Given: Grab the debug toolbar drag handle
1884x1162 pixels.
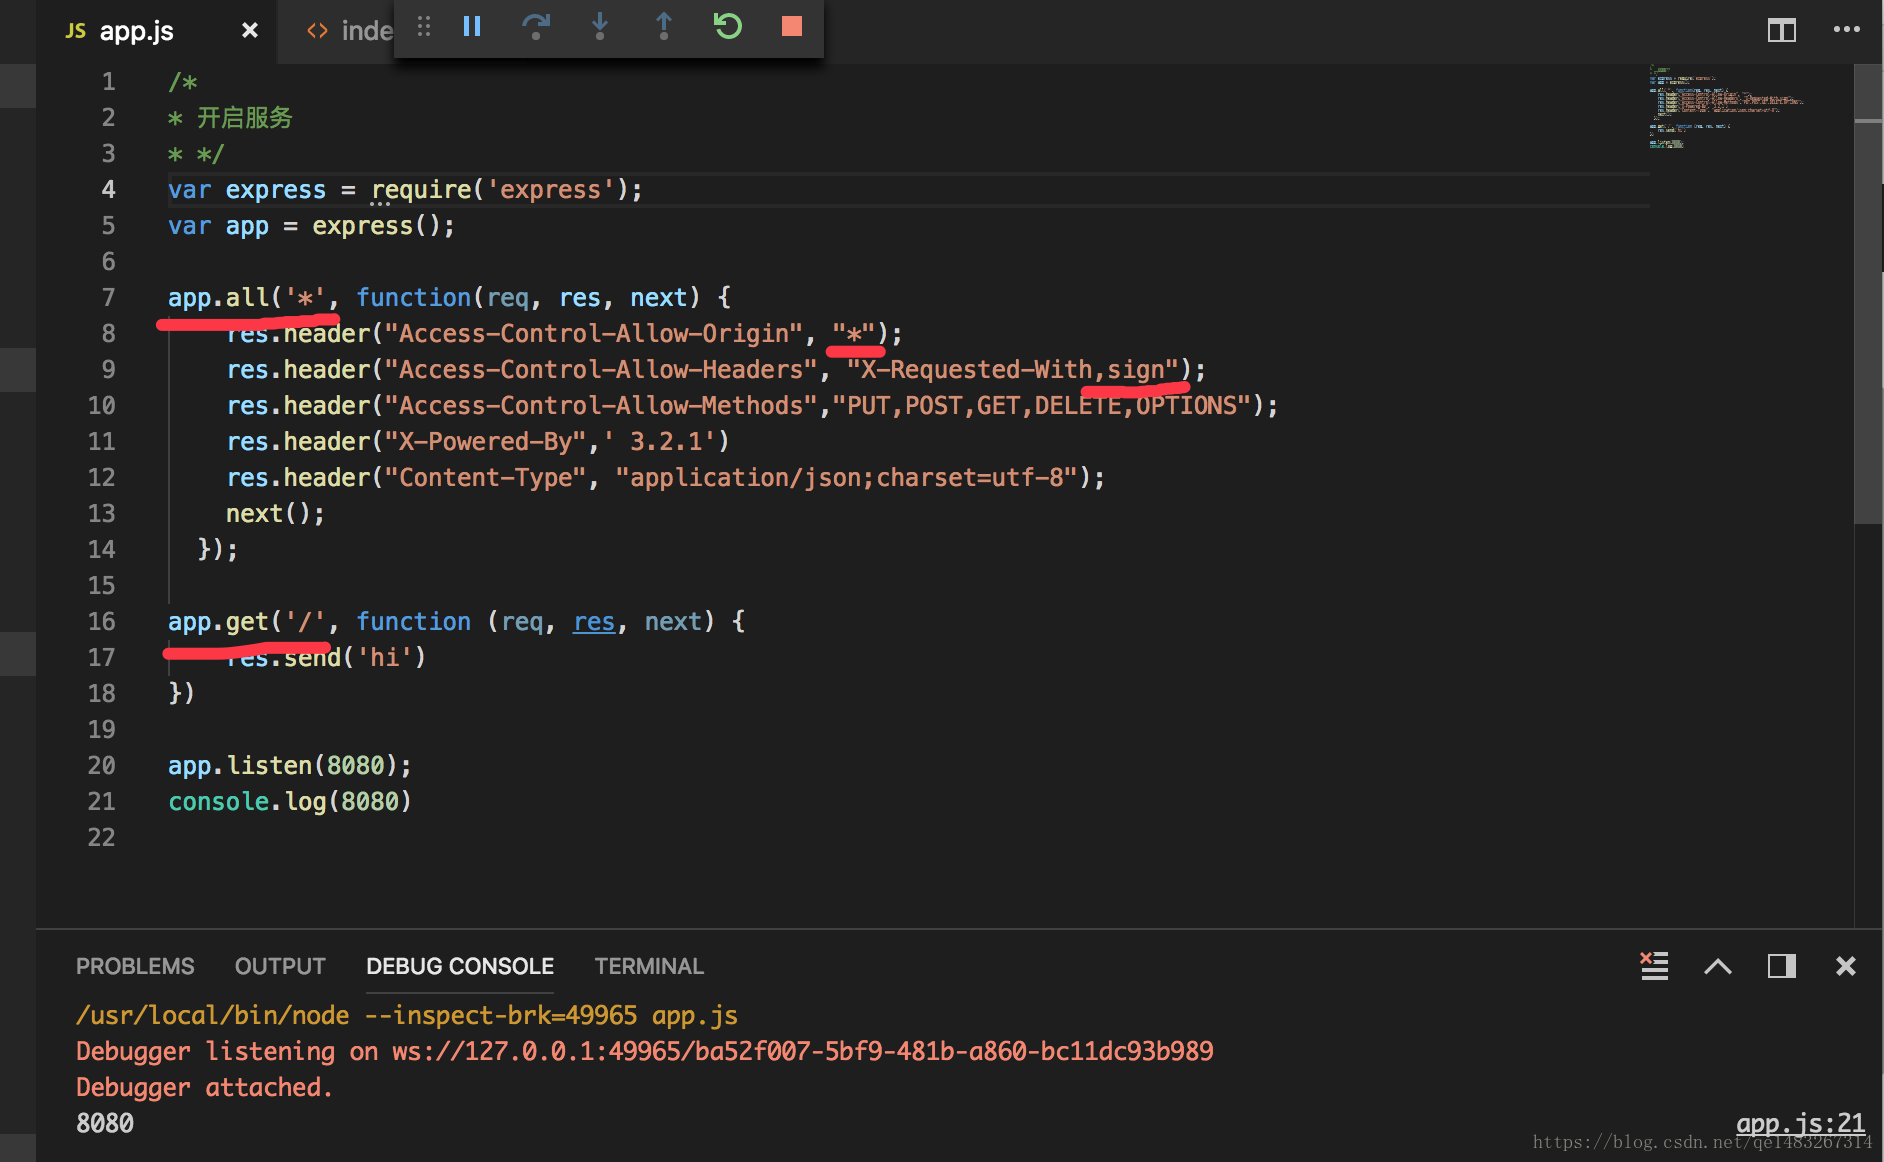Looking at the screenshot, I should click(424, 27).
